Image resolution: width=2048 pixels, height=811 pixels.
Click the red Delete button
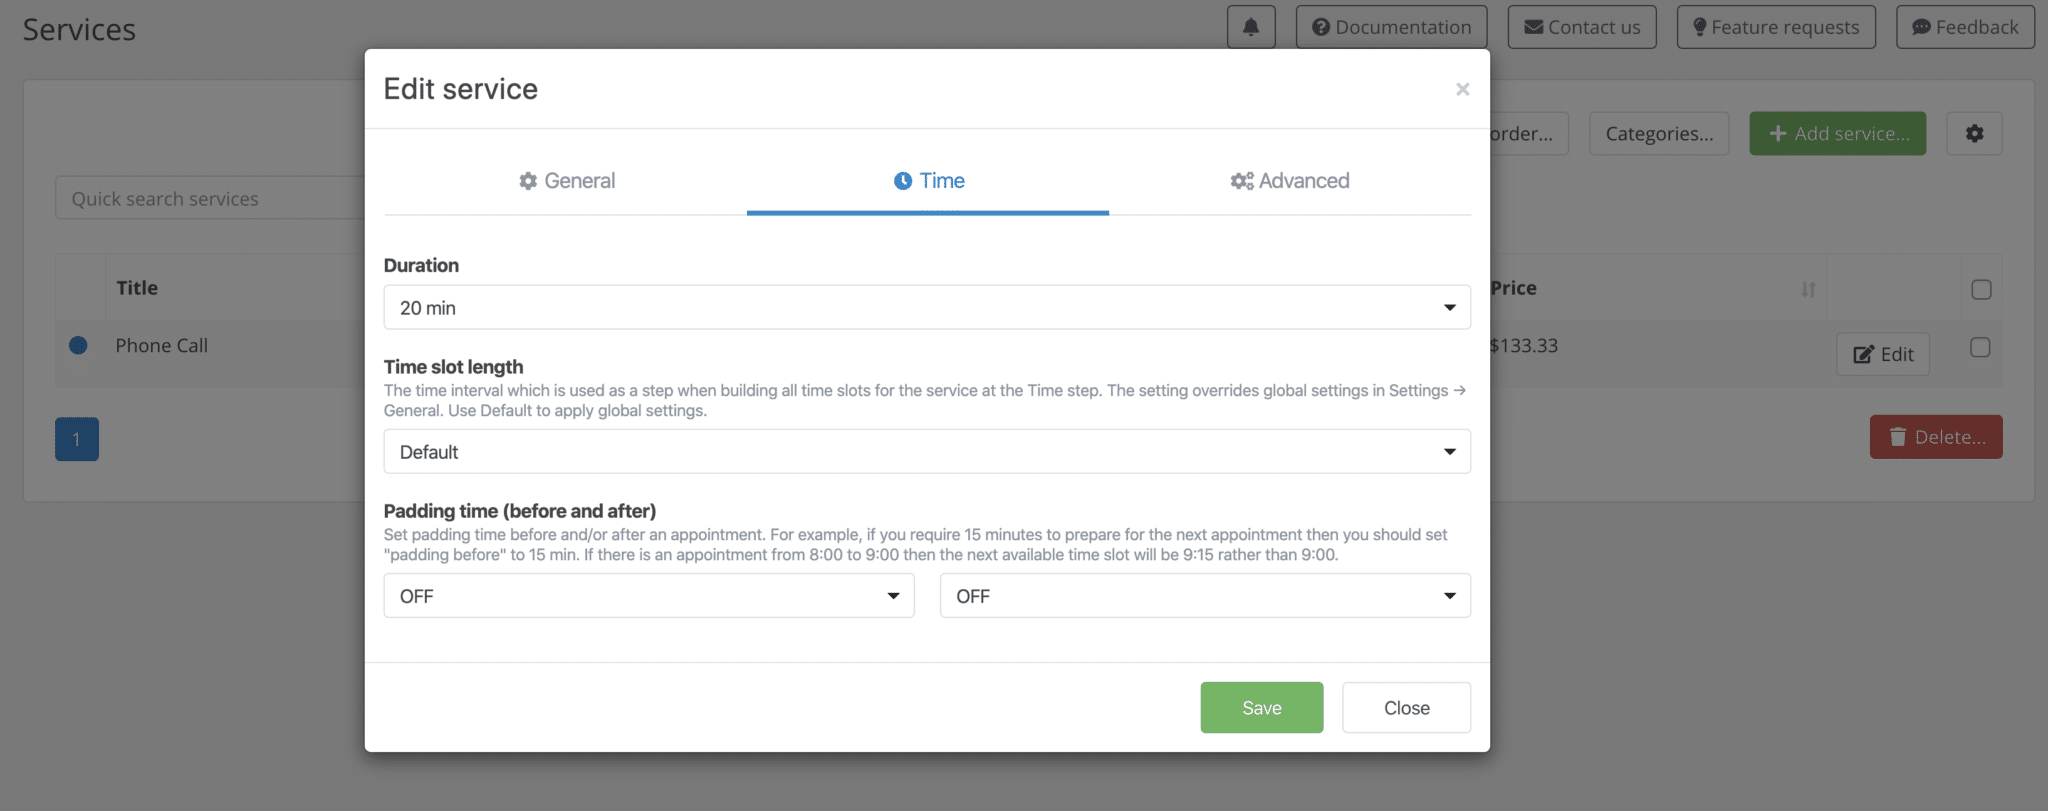tap(1935, 437)
